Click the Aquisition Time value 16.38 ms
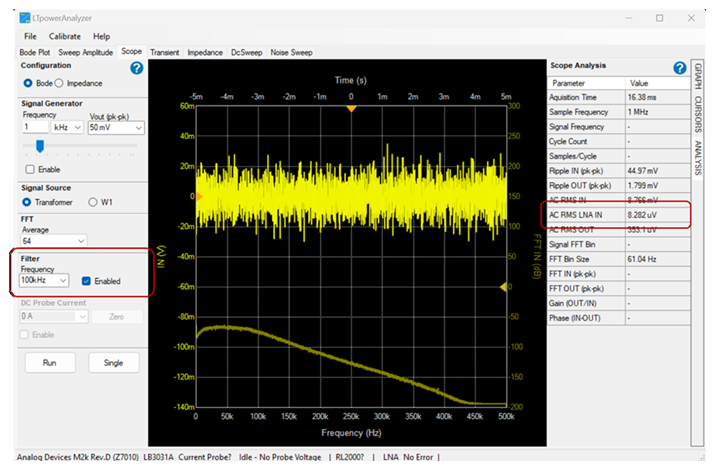The width and height of the screenshot is (715, 474). click(x=642, y=98)
